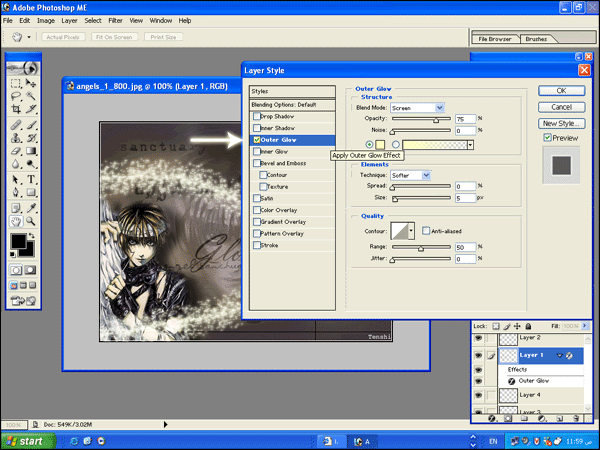Screen dimensions: 600x450
Task: Click the lock transparent pixels icon
Action: click(x=496, y=326)
